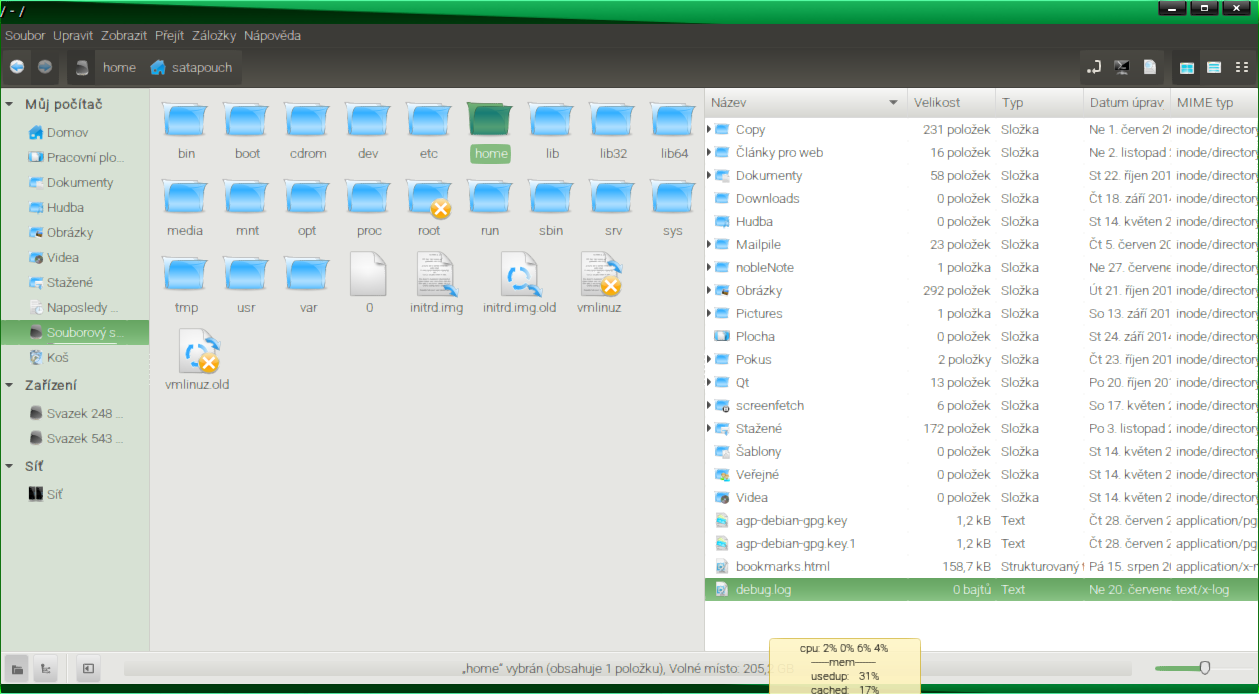Toggle the location entry icon in toolbar
1259x694 pixels.
[x=1094, y=67]
